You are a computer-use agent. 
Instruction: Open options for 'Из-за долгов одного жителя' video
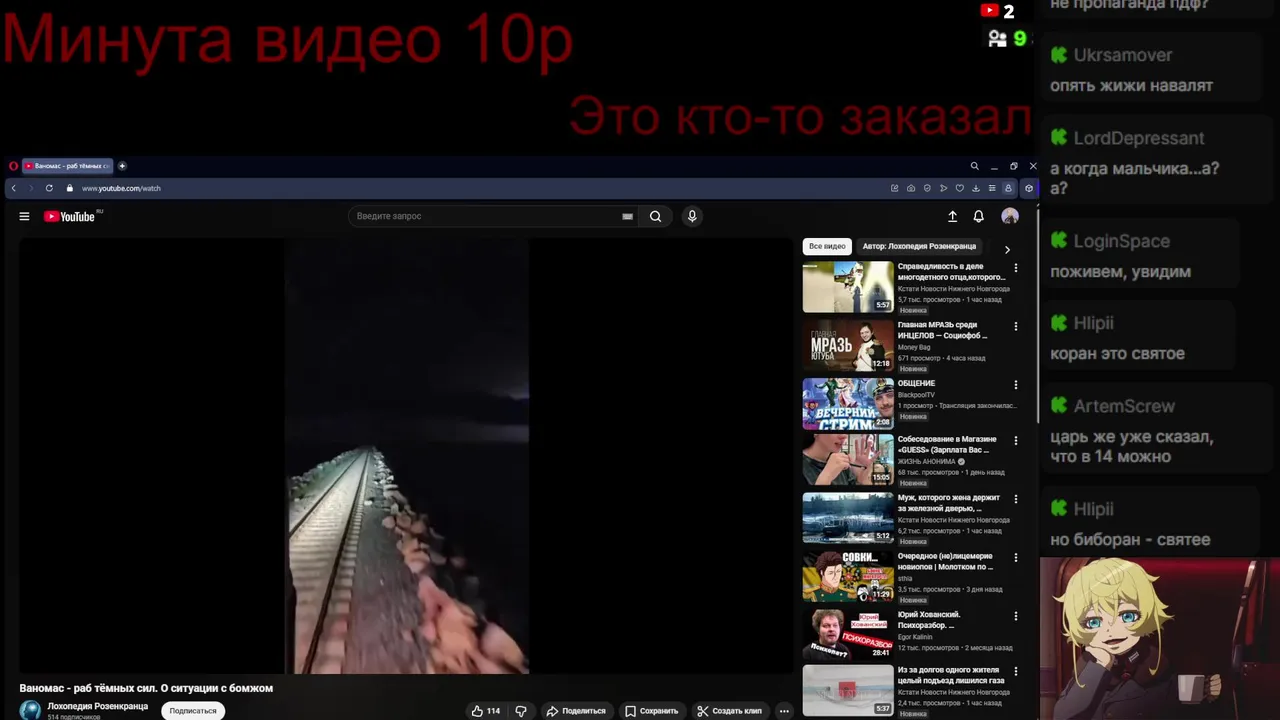pyautogui.click(x=1016, y=671)
